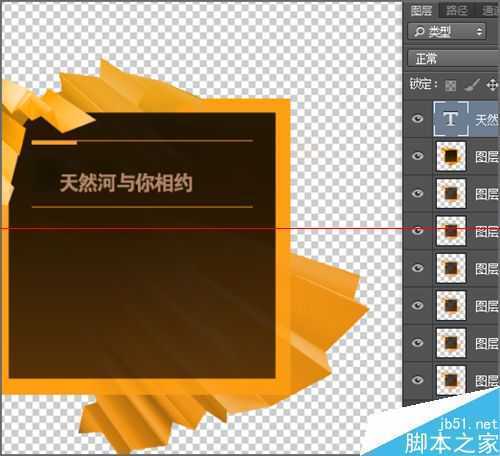Select the T text layer thumbnail

(451, 119)
